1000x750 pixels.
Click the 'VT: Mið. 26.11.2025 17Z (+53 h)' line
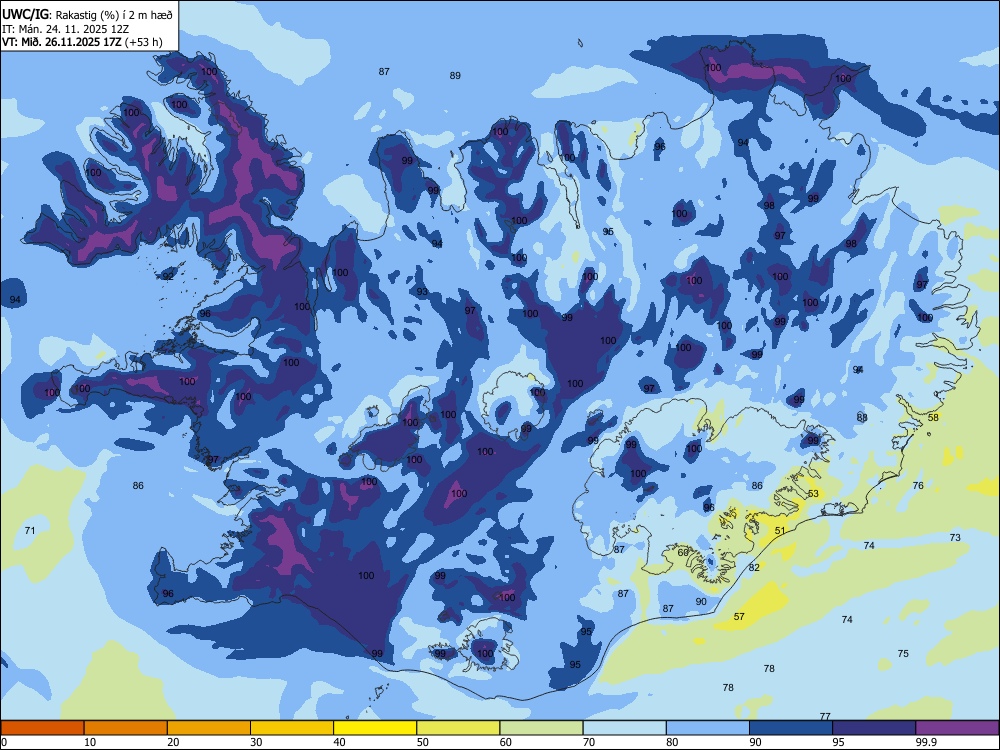[x=82, y=42]
